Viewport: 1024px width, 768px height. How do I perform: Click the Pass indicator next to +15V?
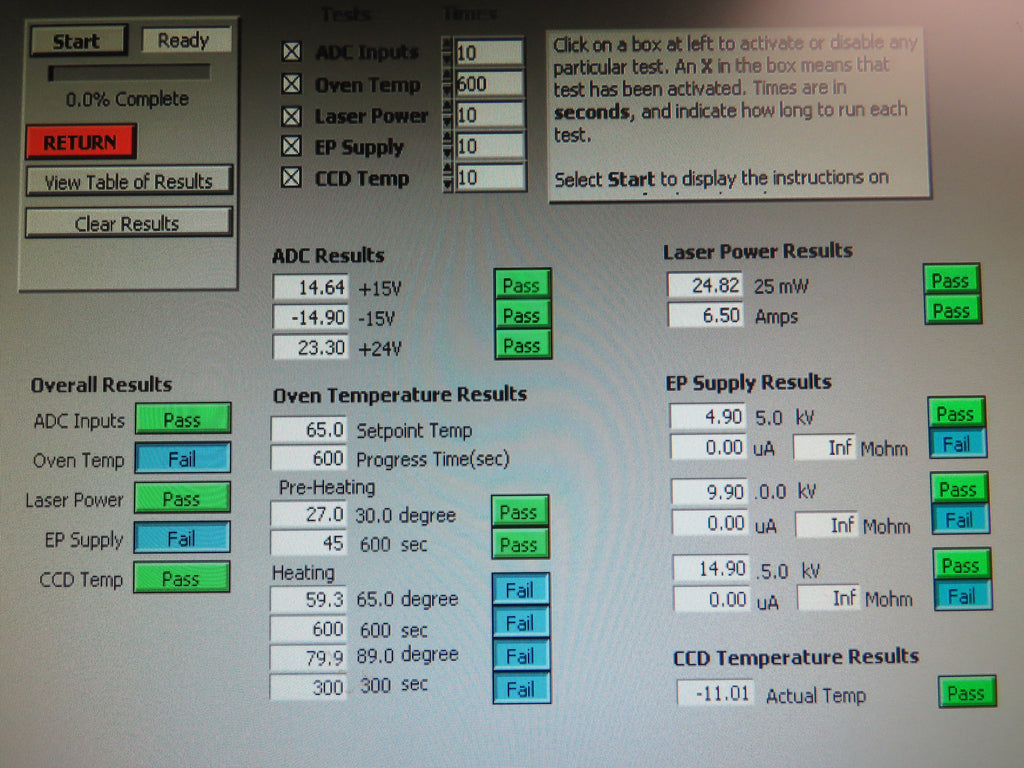tap(522, 285)
